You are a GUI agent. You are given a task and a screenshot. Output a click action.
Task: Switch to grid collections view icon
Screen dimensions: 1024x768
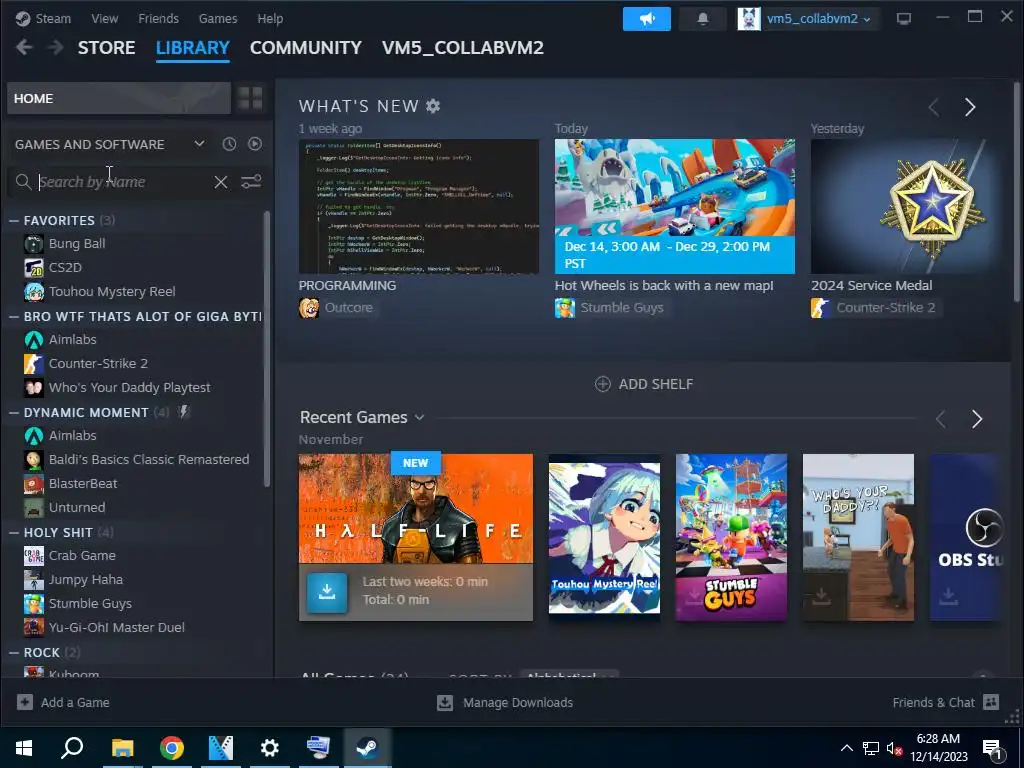pos(250,99)
